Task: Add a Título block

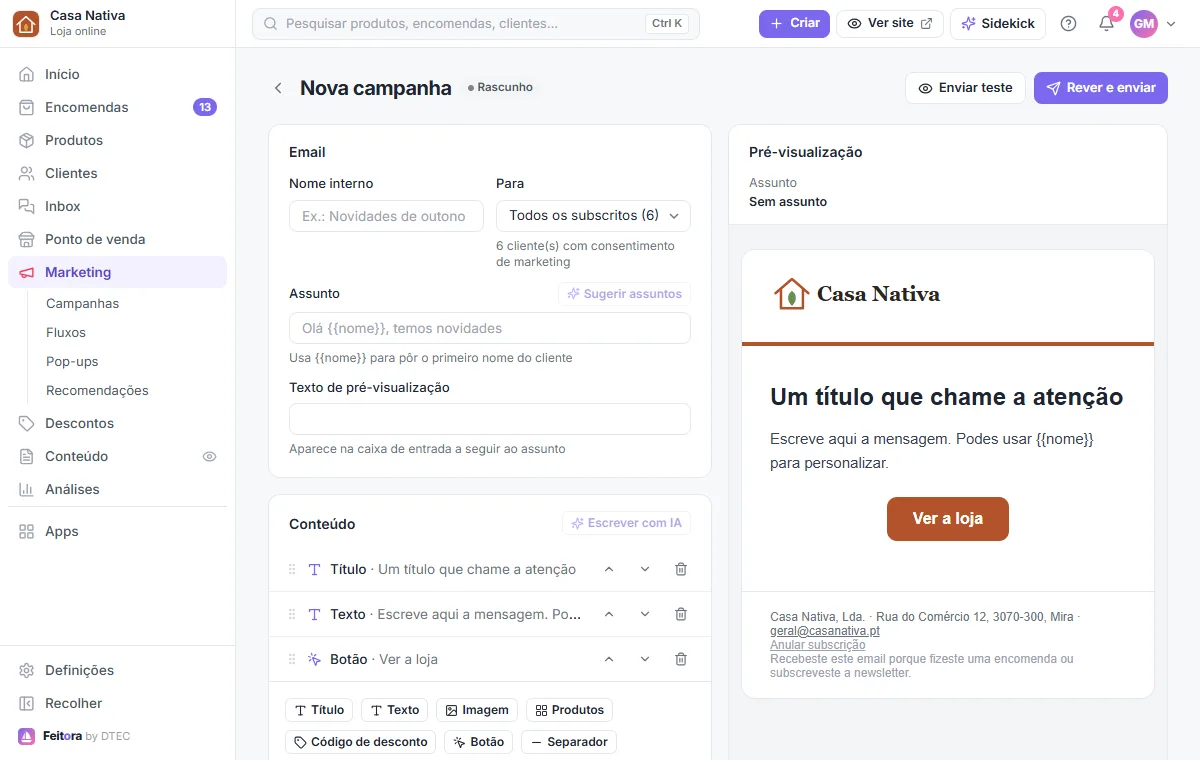Action: click(319, 710)
